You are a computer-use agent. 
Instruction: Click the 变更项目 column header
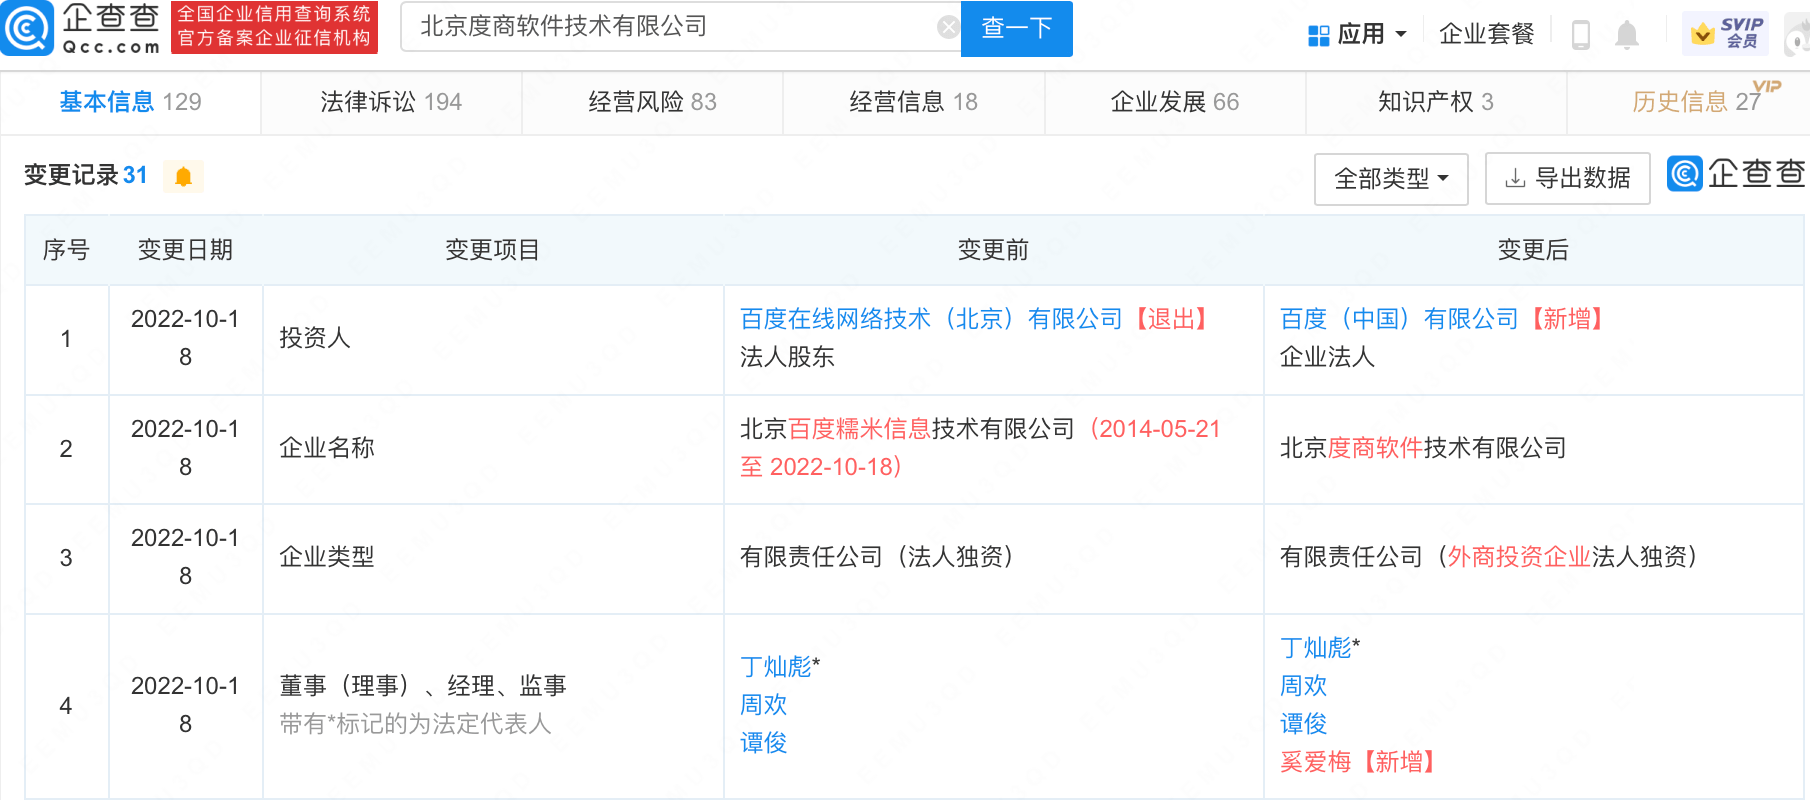tap(493, 250)
